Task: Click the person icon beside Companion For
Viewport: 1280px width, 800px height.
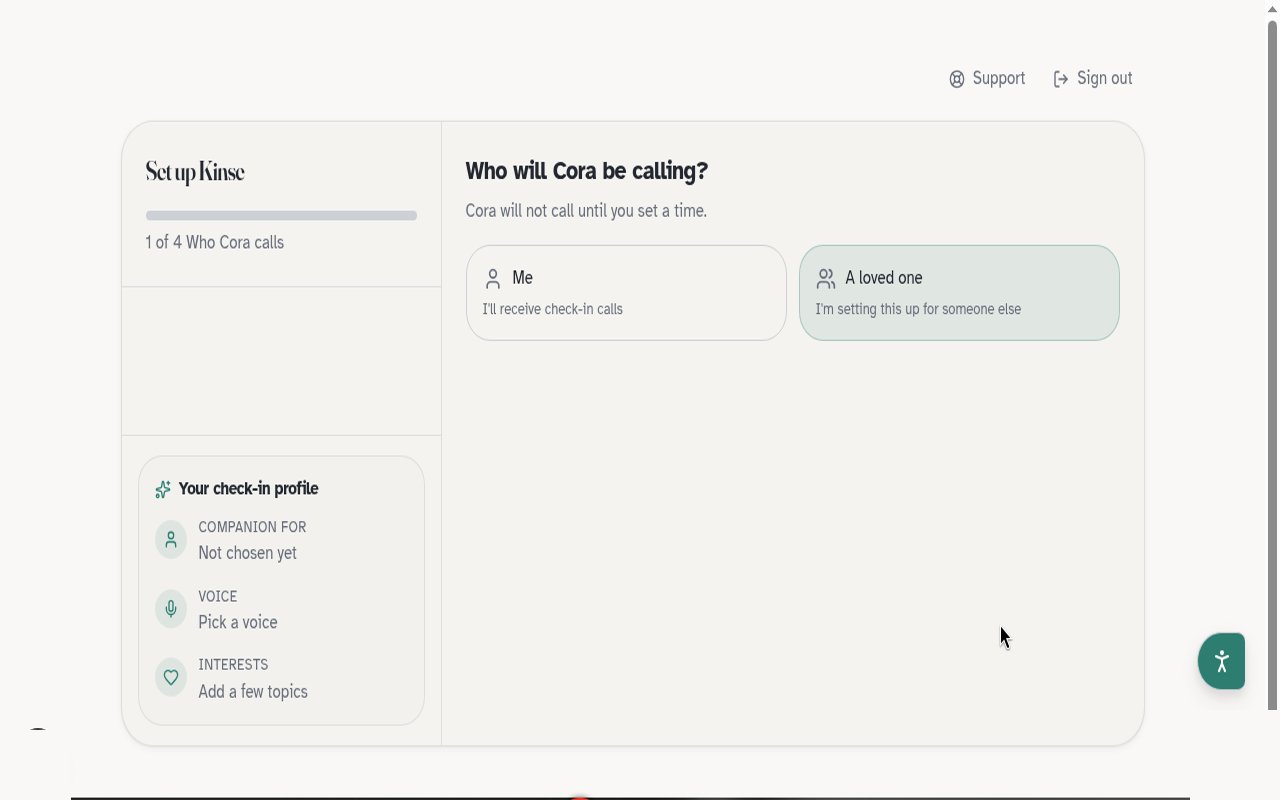Action: tap(171, 540)
